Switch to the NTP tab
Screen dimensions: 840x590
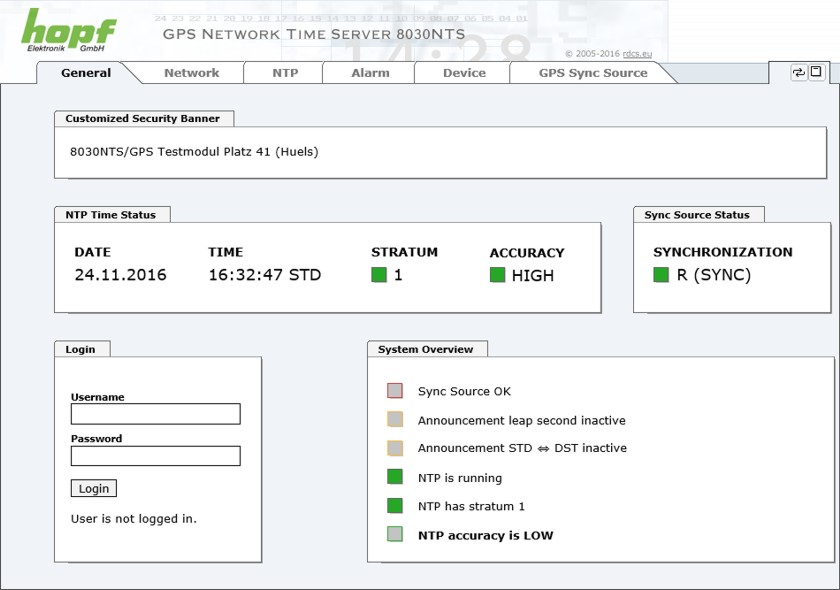[285, 73]
